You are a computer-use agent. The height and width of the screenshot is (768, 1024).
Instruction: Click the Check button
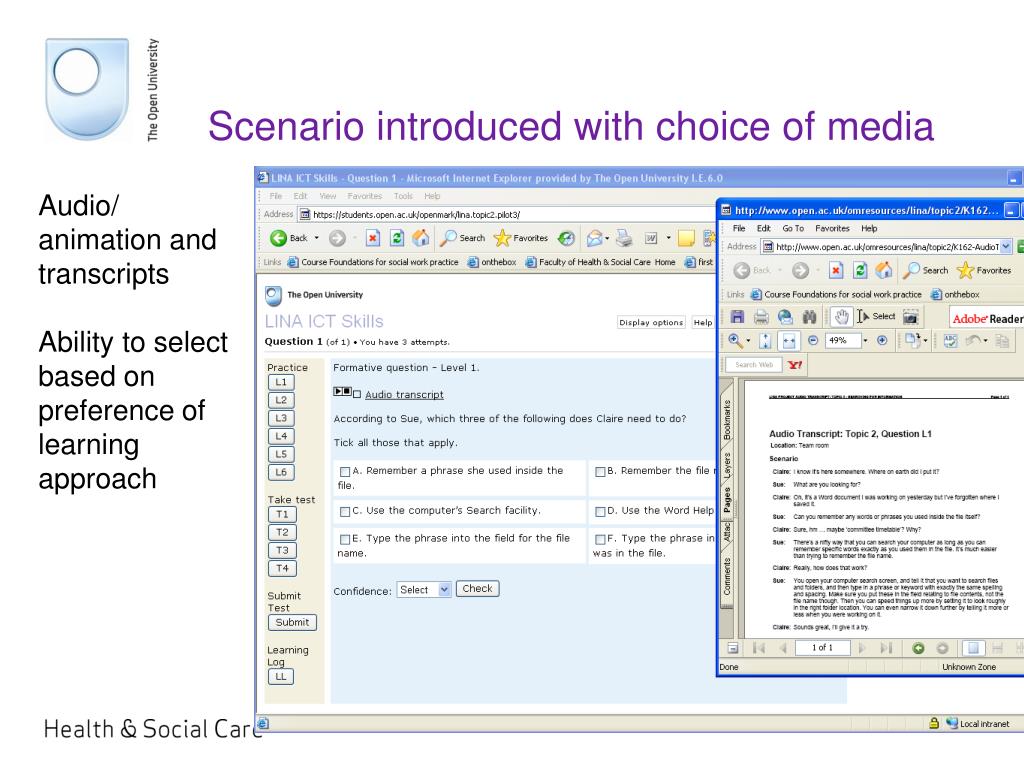pyautogui.click(x=477, y=589)
